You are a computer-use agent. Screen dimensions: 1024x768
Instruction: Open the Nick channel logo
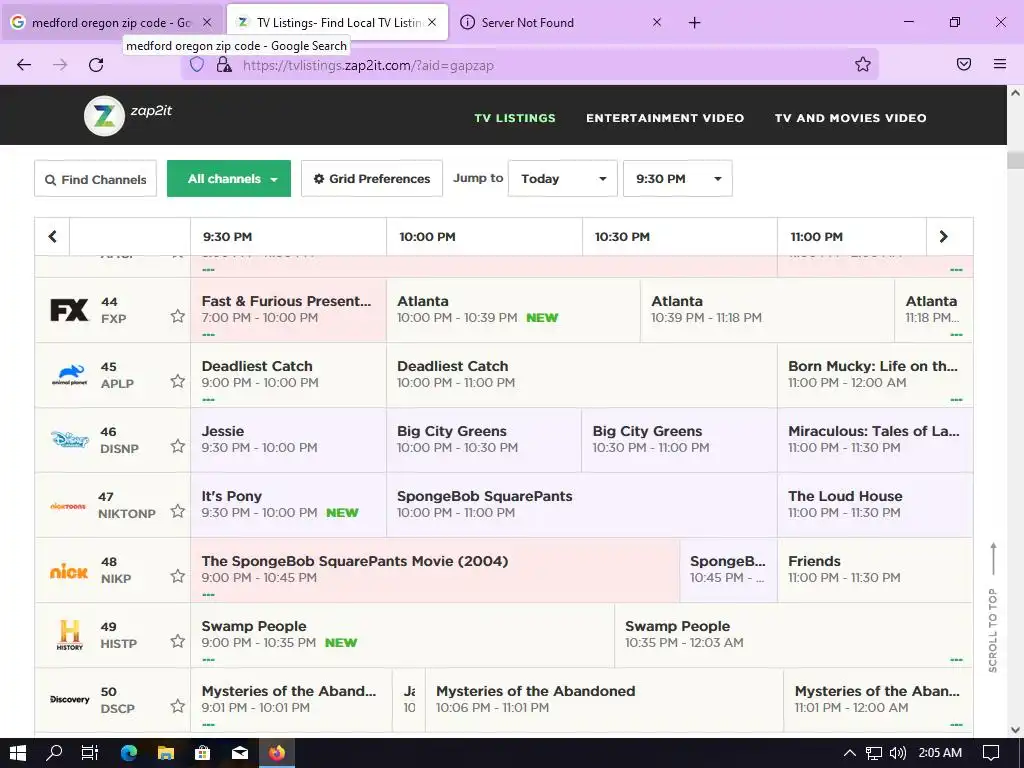[x=69, y=571]
